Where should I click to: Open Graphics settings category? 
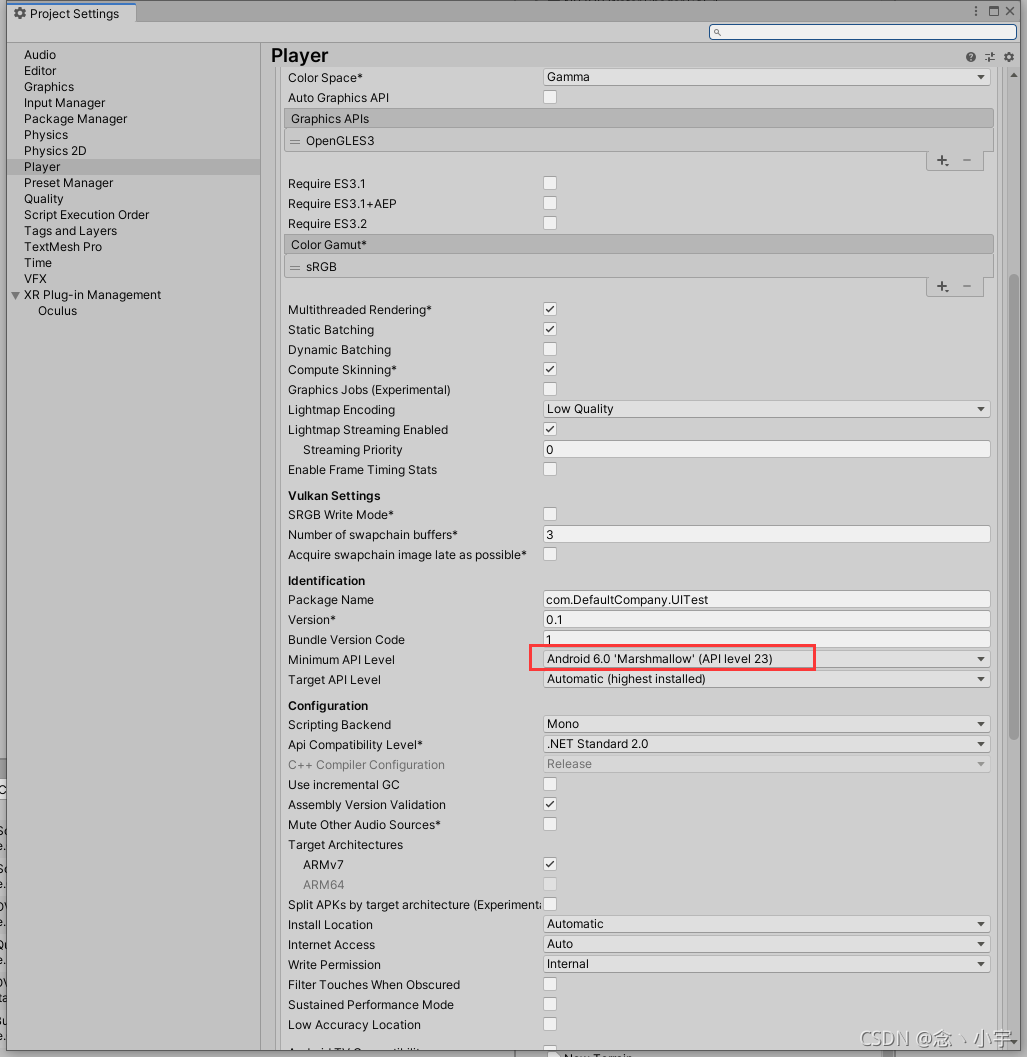click(x=49, y=87)
